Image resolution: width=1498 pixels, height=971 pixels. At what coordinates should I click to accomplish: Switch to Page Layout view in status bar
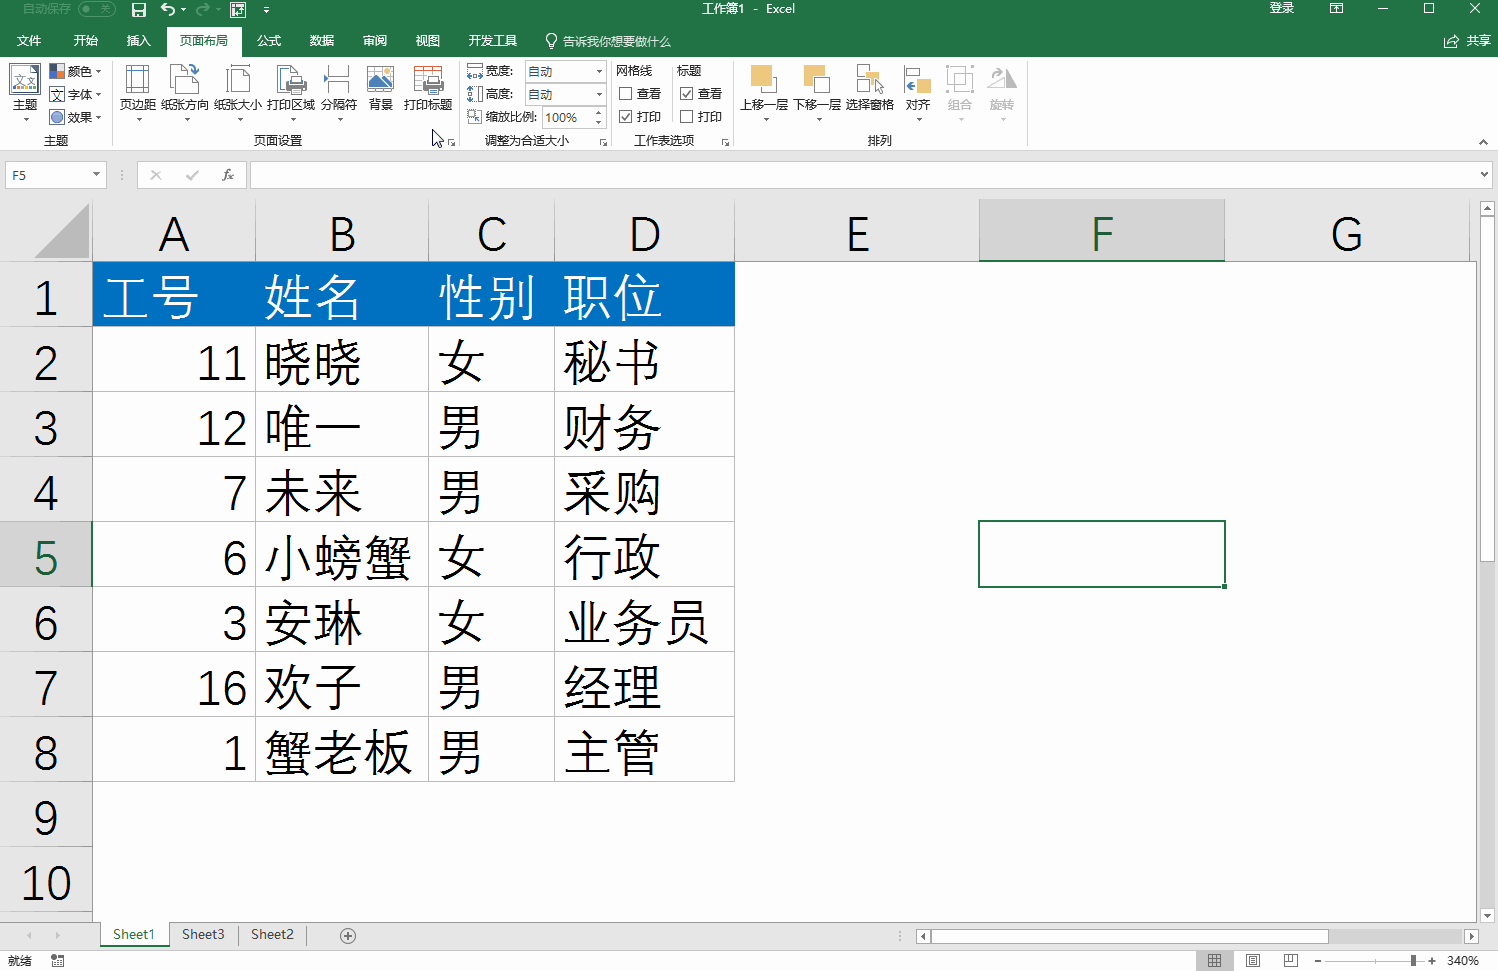tap(1253, 961)
